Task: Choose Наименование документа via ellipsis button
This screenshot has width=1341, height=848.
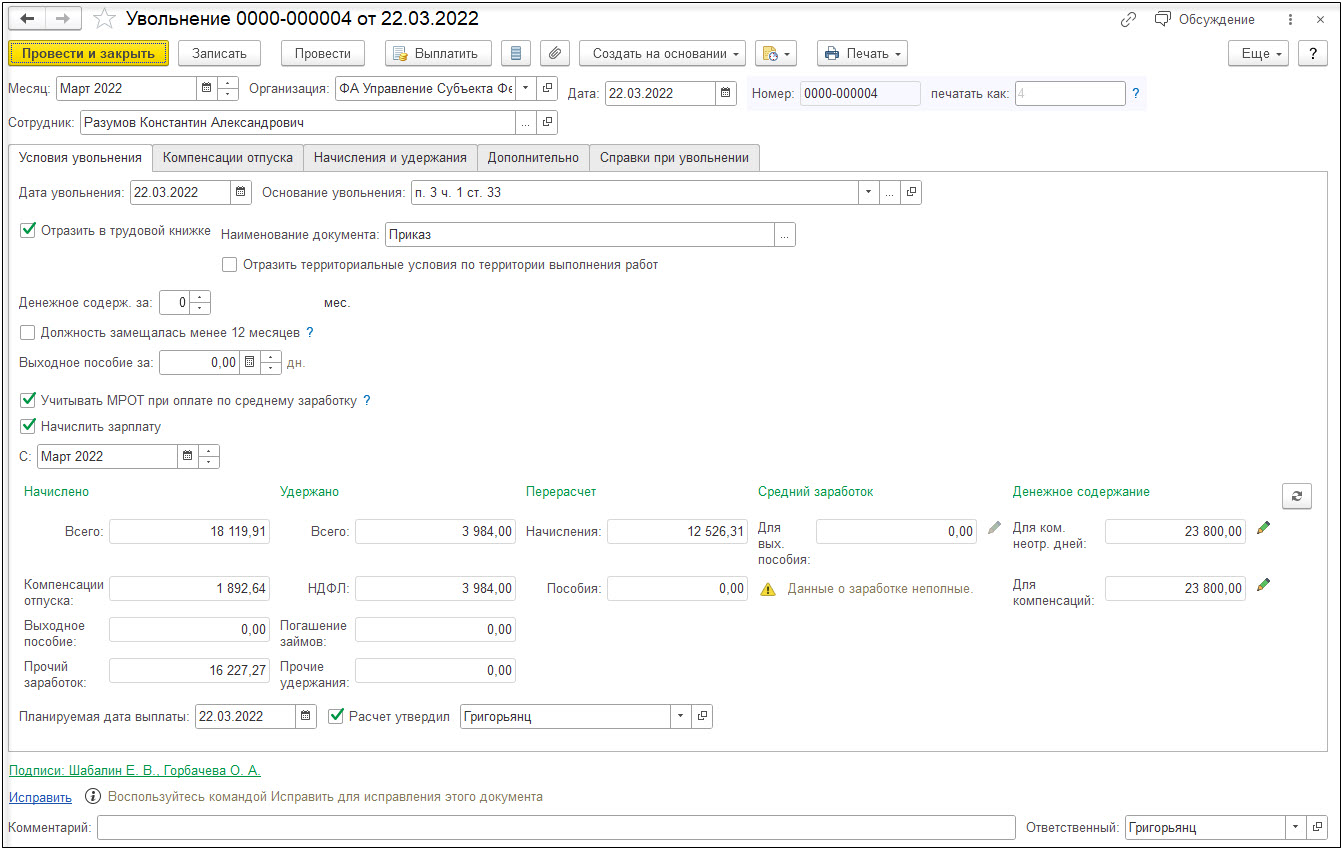Action: click(786, 234)
